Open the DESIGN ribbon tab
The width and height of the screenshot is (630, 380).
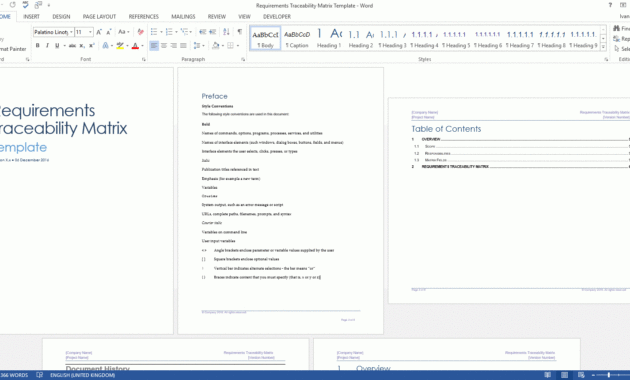tap(61, 16)
